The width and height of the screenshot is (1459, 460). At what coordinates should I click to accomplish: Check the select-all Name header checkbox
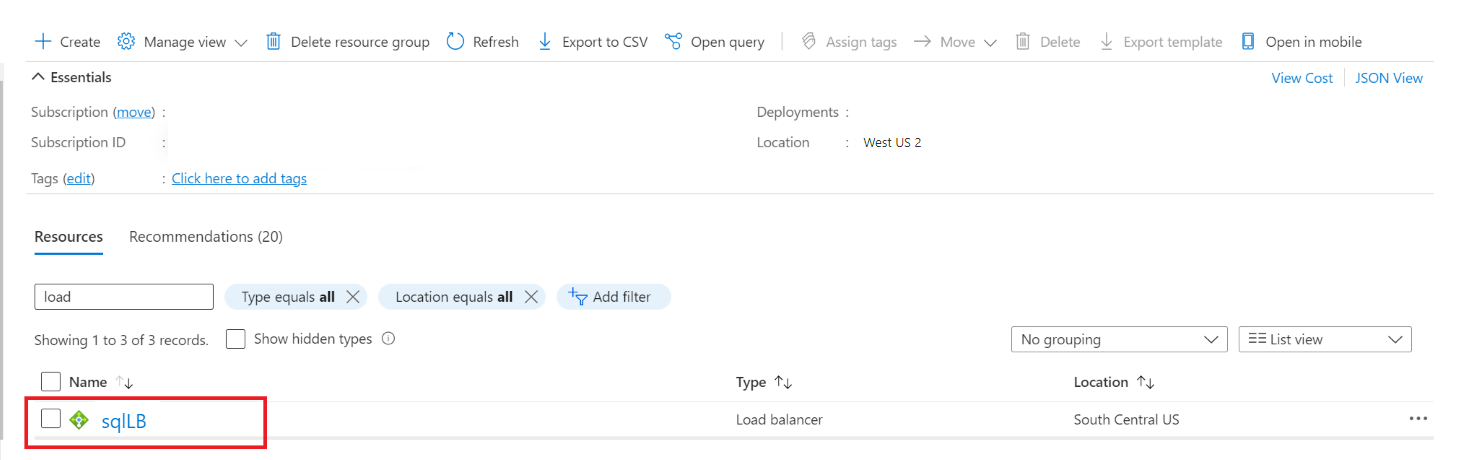51,381
